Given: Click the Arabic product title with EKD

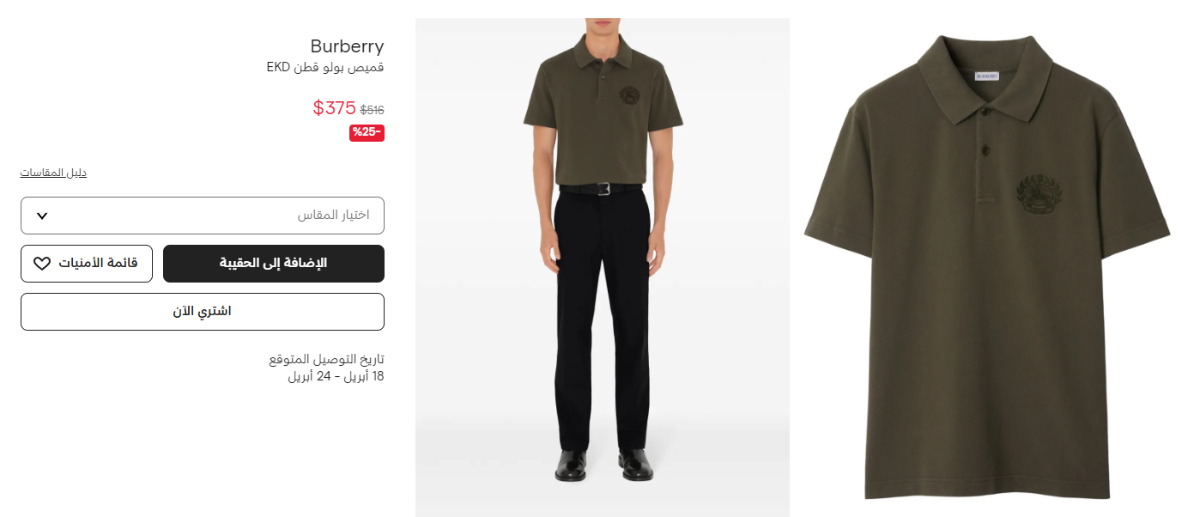Looking at the screenshot, I should pyautogui.click(x=325, y=68).
